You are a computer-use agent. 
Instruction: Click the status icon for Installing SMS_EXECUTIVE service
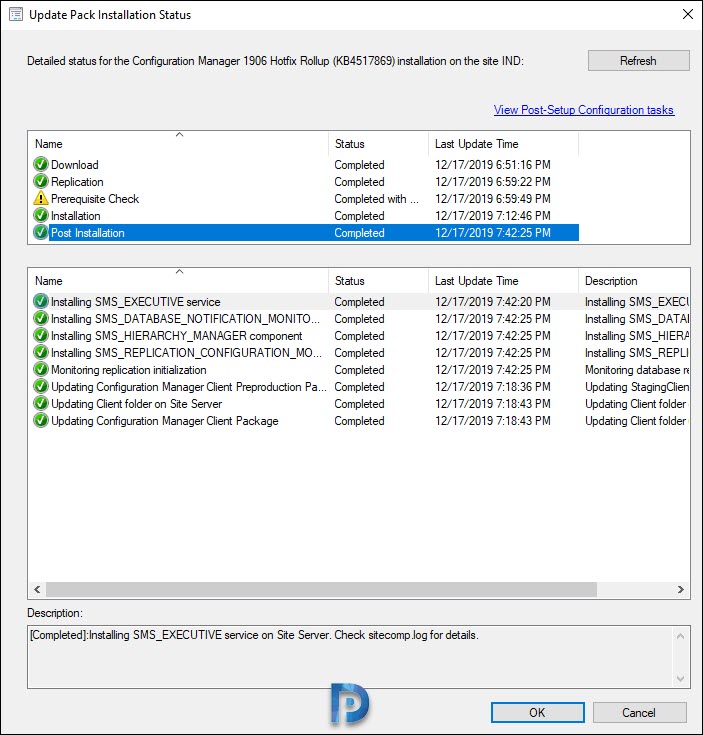point(41,301)
